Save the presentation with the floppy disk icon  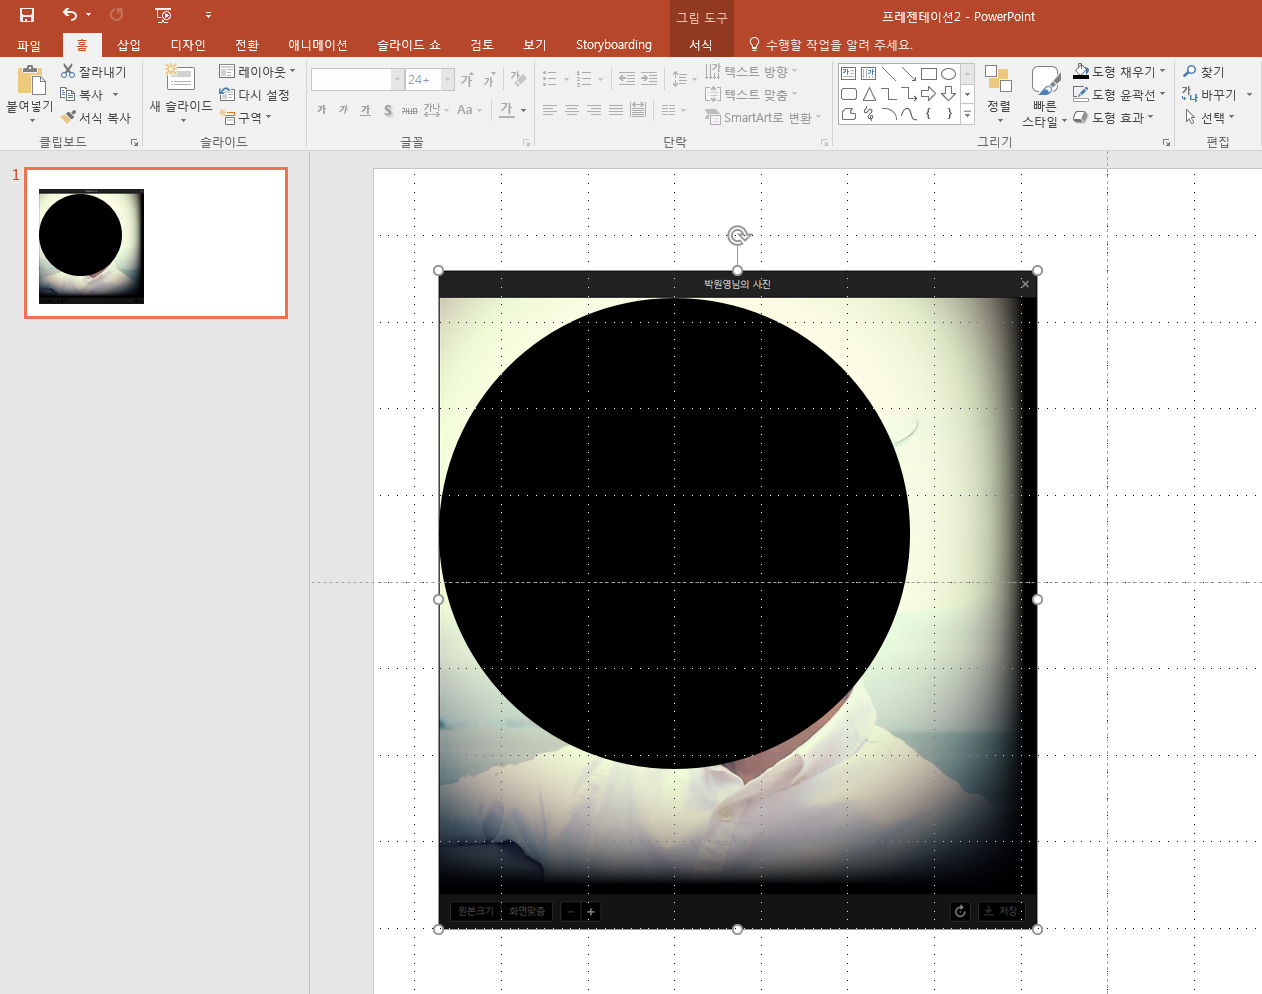coord(27,15)
